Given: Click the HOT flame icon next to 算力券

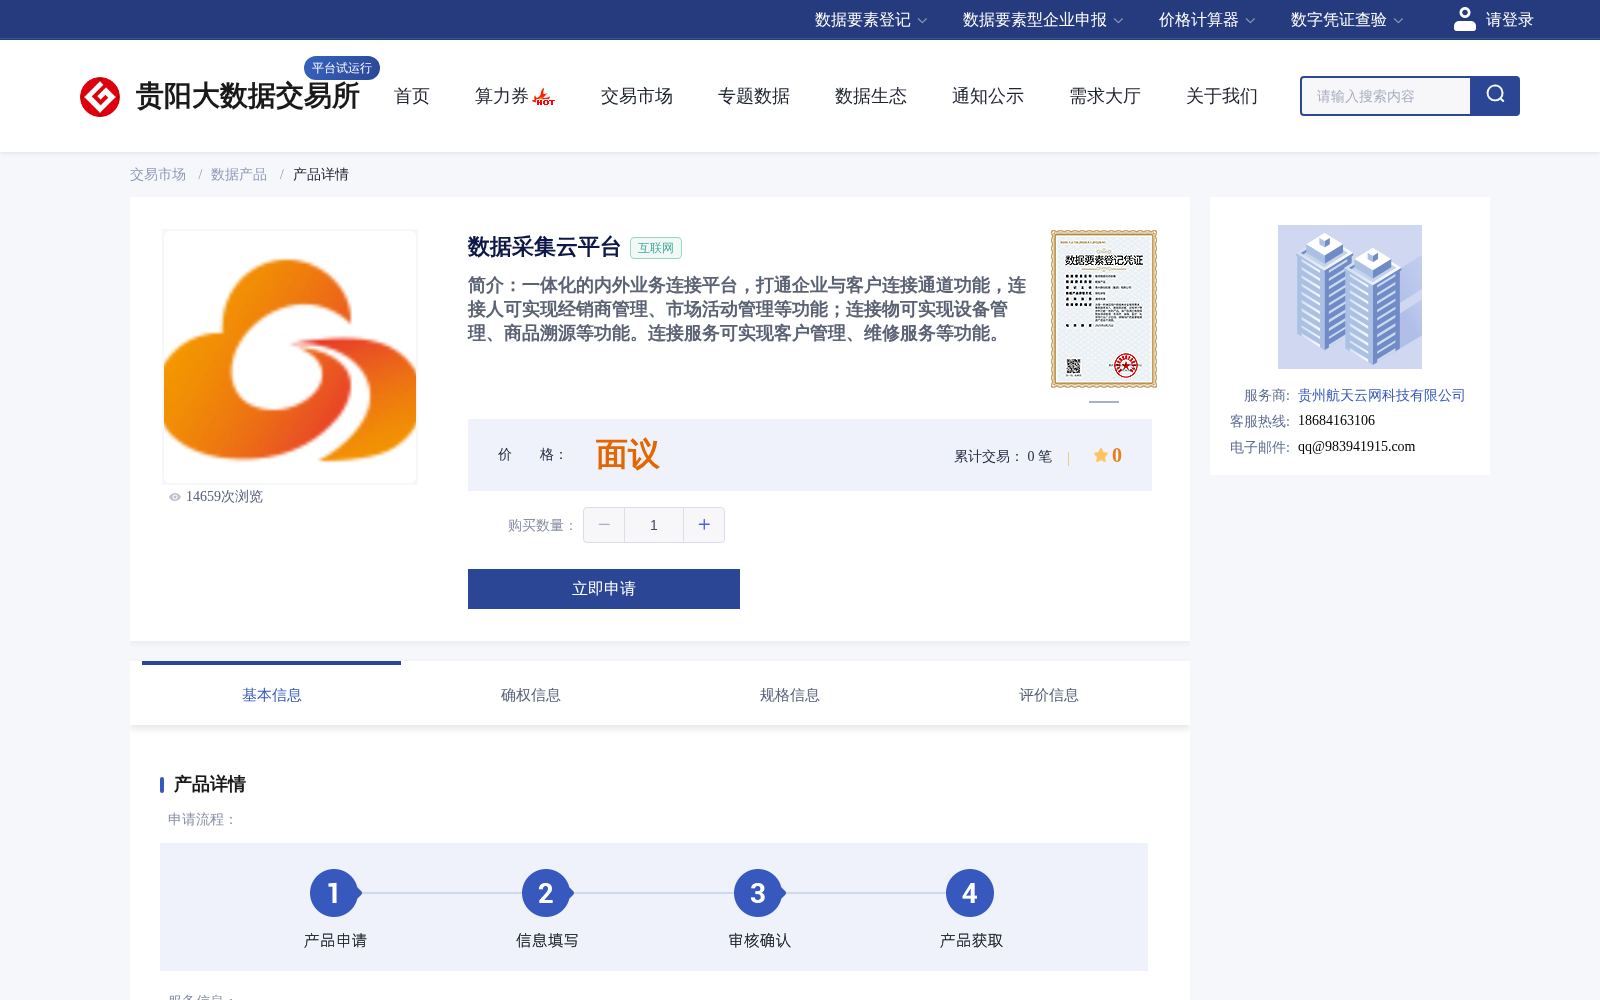Looking at the screenshot, I should click(x=544, y=97).
